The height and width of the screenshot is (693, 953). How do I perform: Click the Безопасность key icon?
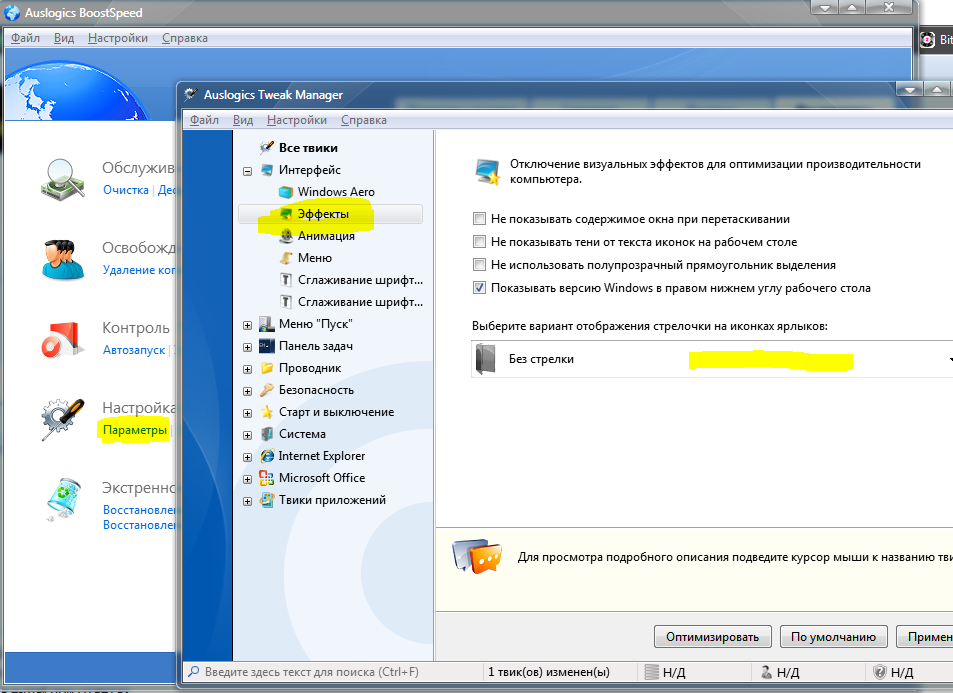[x=267, y=390]
